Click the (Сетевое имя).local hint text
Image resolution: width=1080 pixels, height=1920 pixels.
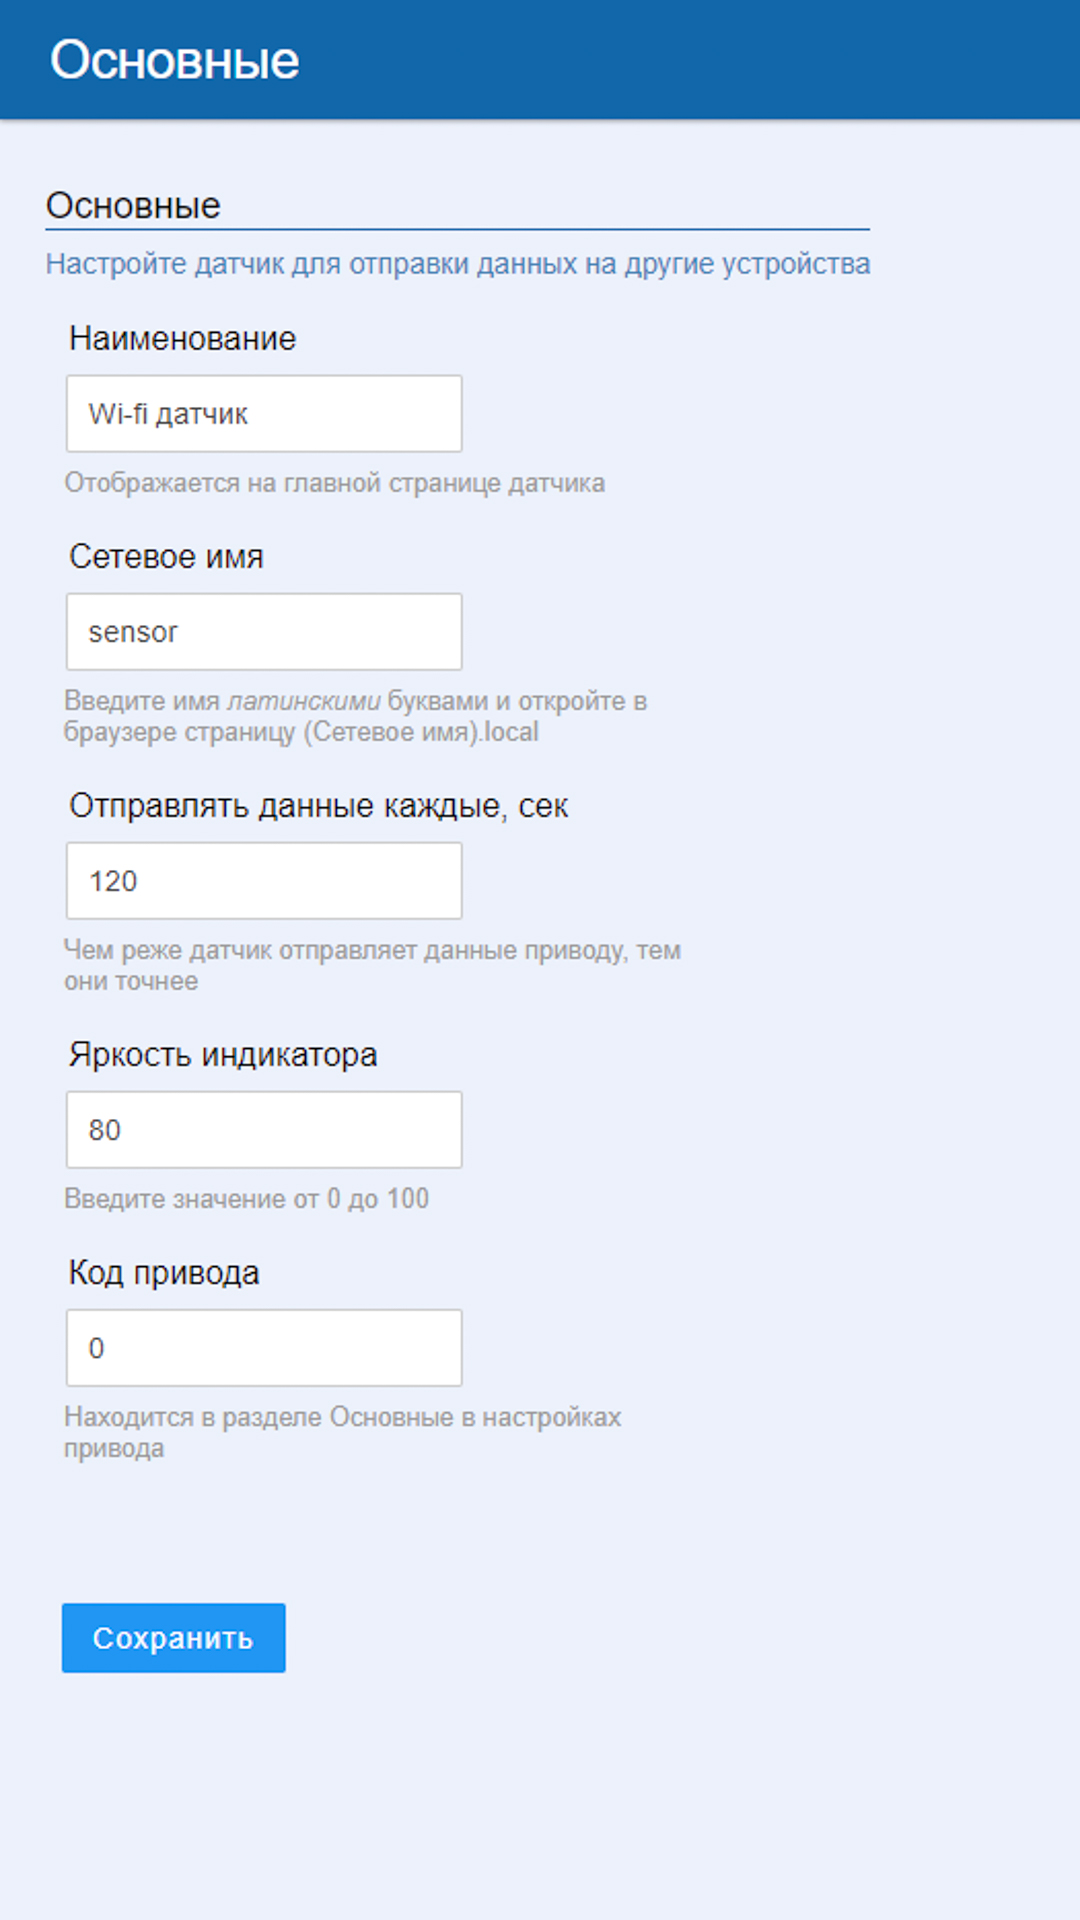pyautogui.click(x=420, y=732)
